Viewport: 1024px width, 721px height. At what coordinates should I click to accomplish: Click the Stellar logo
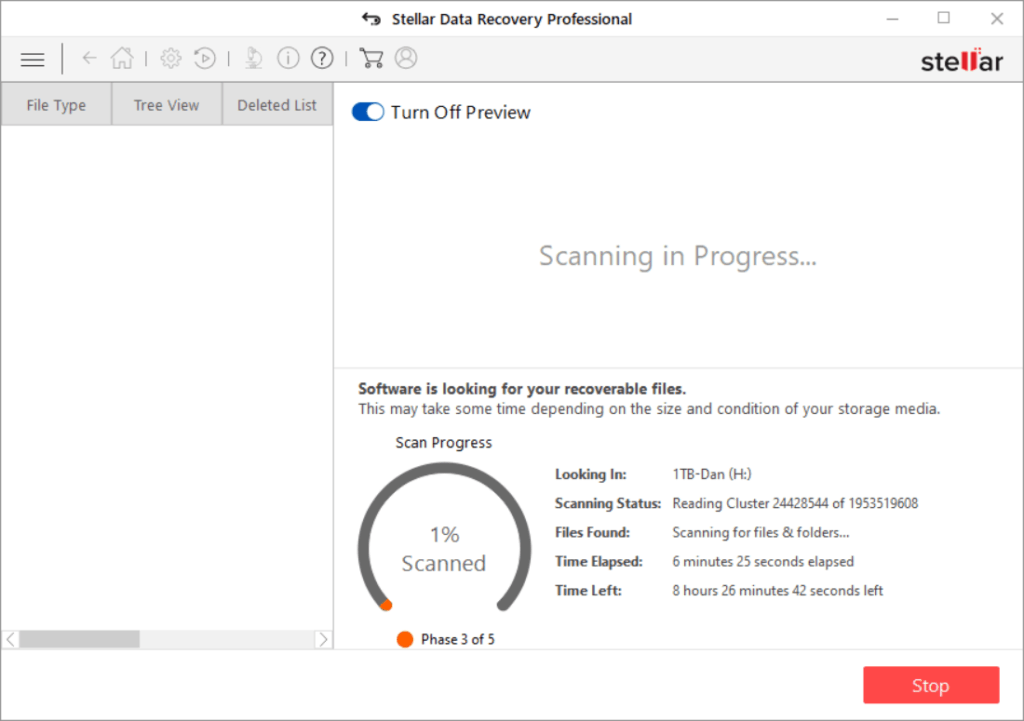click(x=961, y=60)
